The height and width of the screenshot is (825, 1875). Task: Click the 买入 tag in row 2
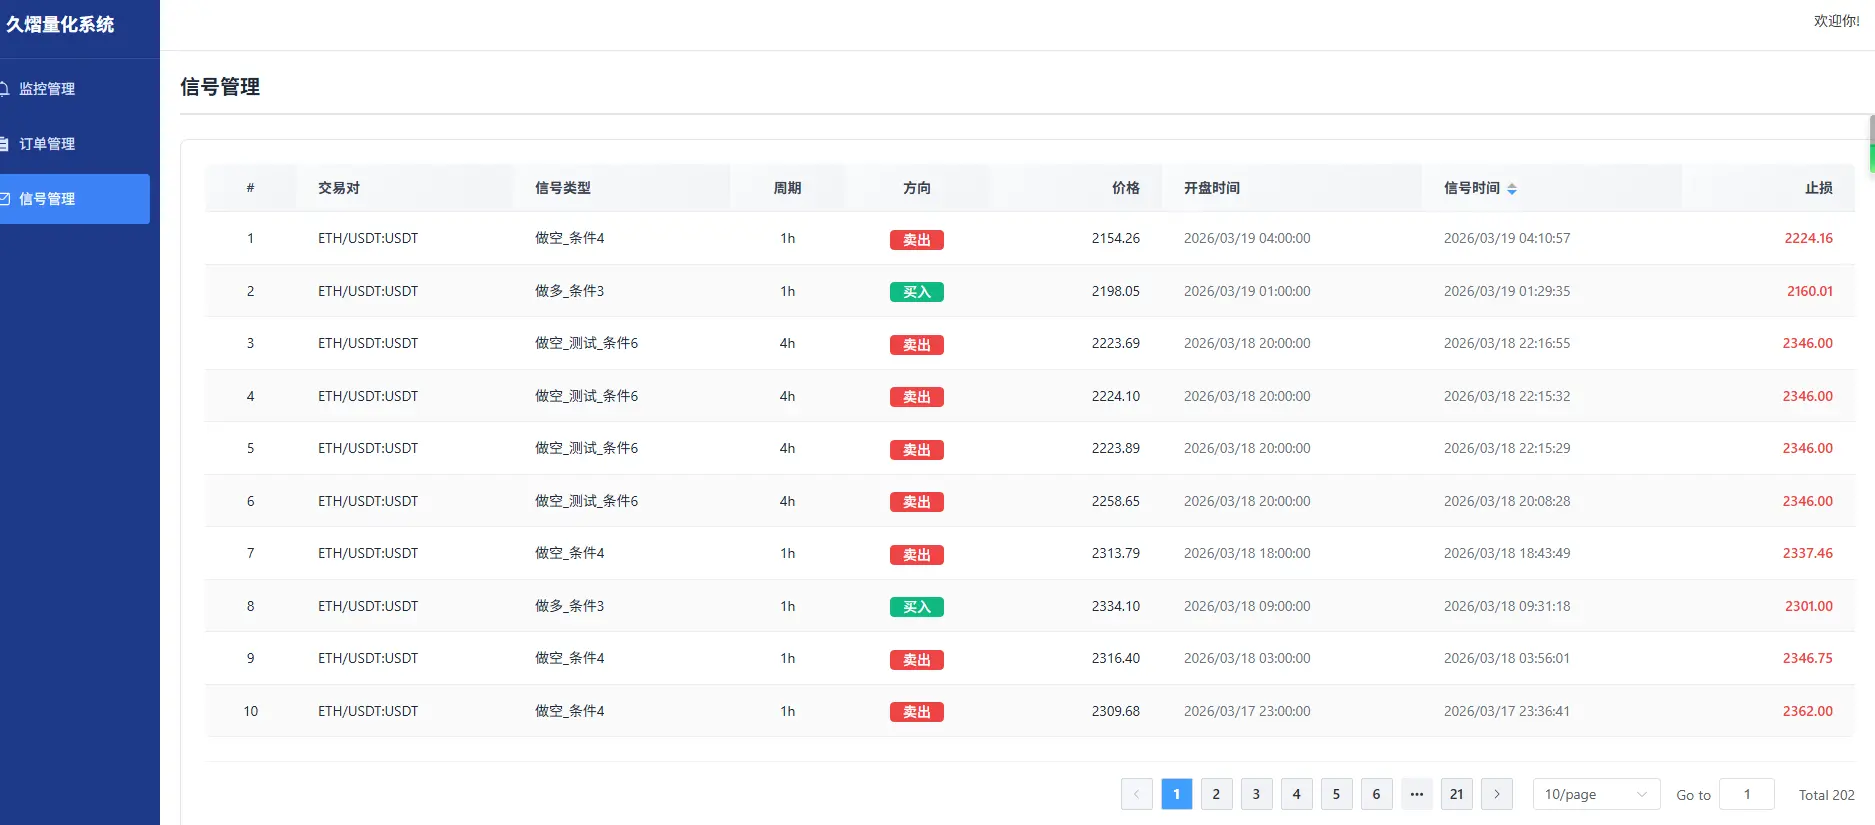point(916,292)
